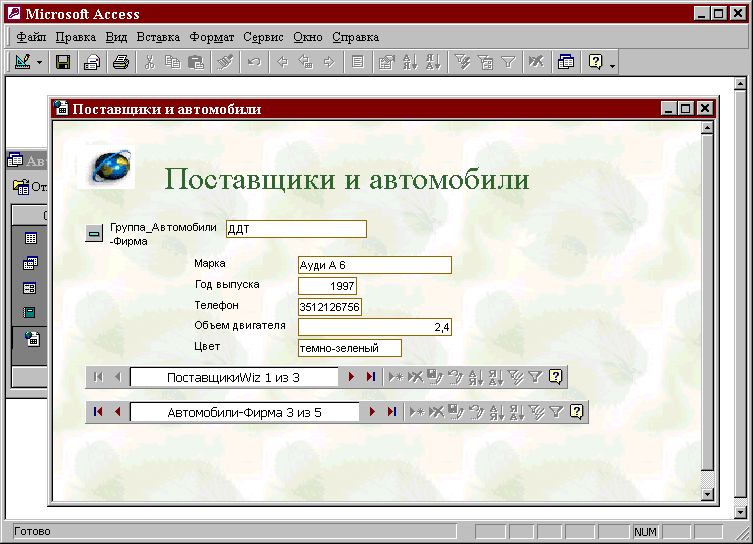Image resolution: width=753 pixels, height=544 pixels.
Task: Open the Файл menu
Action: [31, 37]
